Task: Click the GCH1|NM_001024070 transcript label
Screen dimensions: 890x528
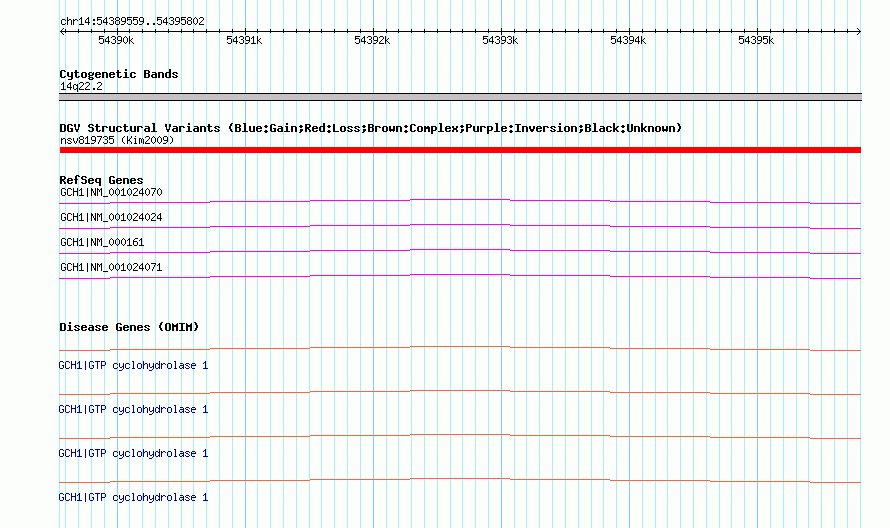Action: pyautogui.click(x=111, y=192)
